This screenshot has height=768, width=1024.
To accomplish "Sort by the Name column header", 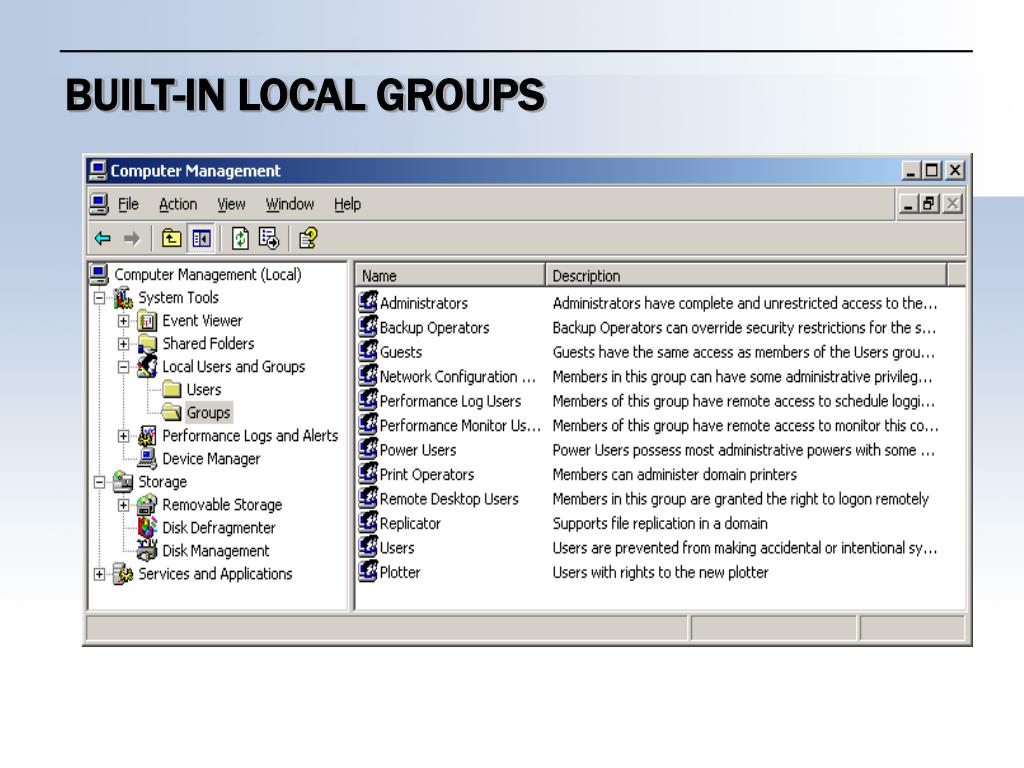I will (x=450, y=276).
